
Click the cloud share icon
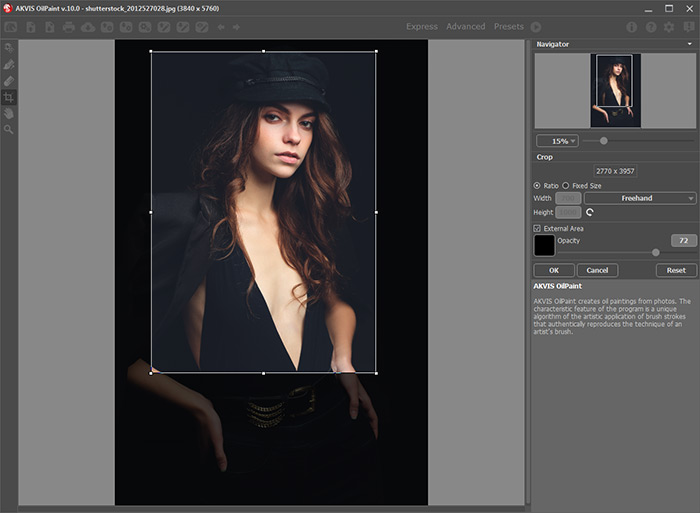pos(88,27)
